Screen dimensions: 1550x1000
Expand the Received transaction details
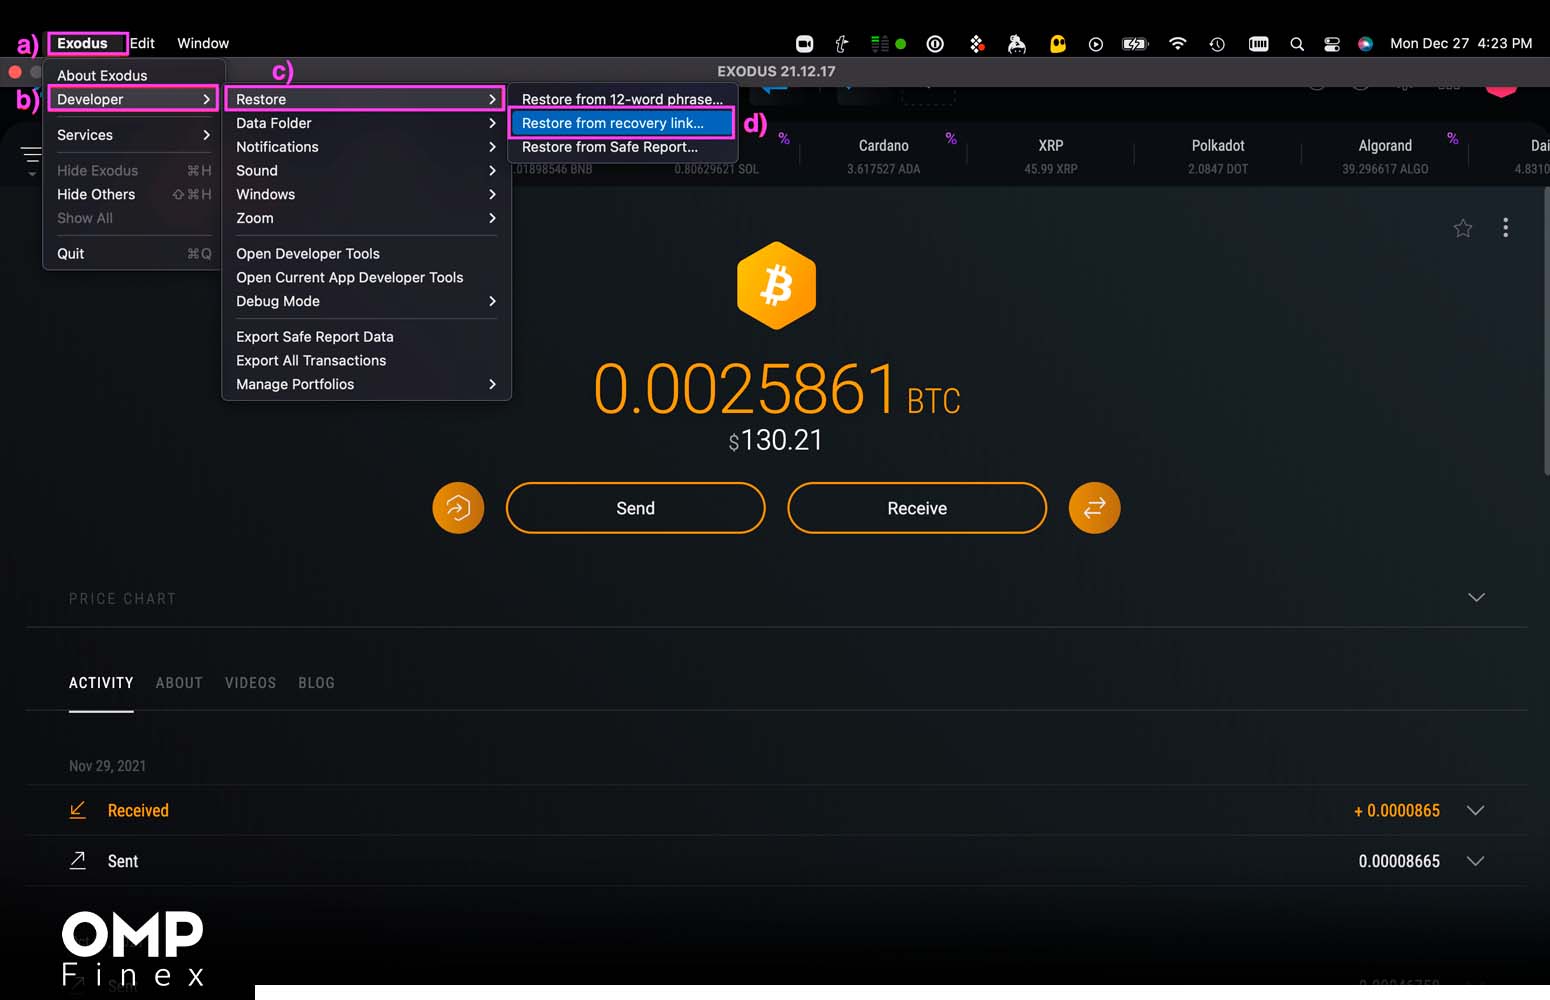coord(1475,810)
